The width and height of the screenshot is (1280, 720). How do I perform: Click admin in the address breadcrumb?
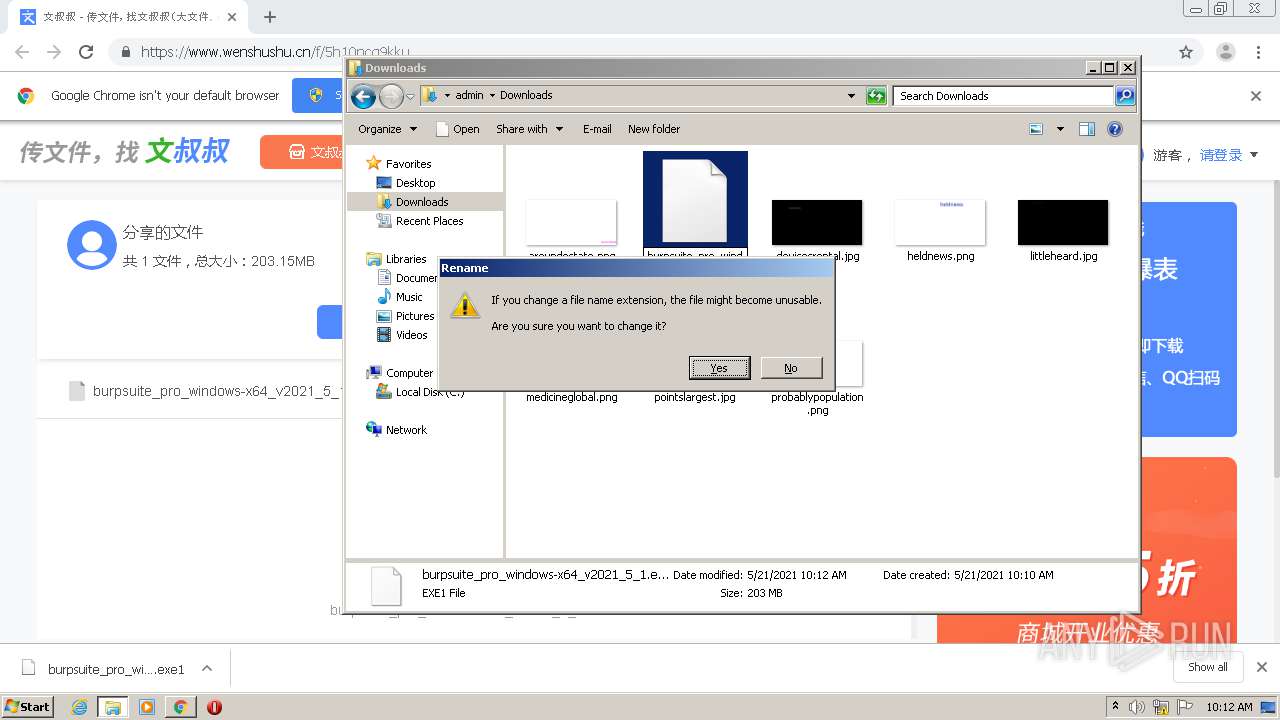469,96
